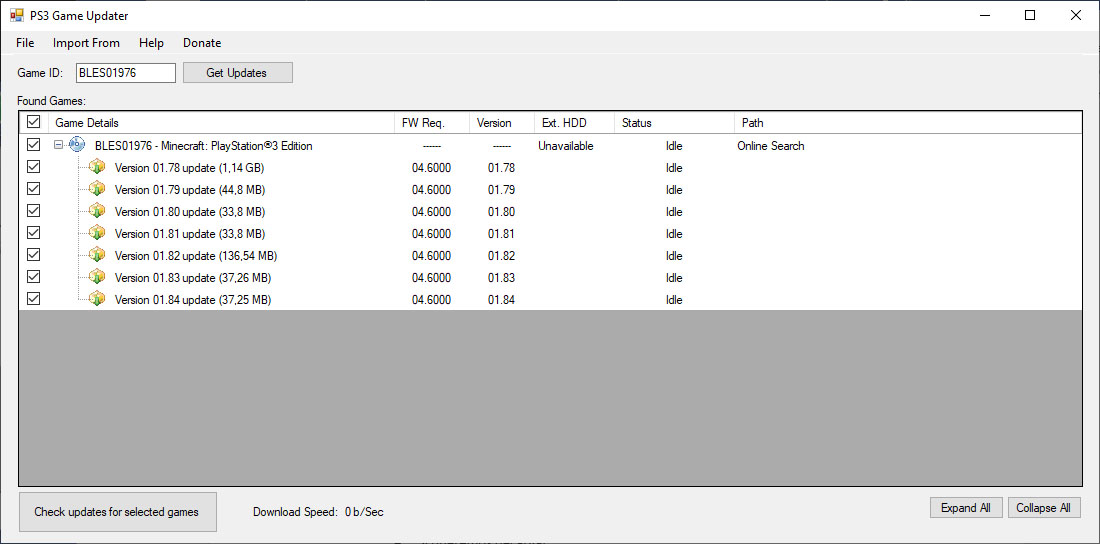The height and width of the screenshot is (544, 1100).
Task: Uncheck the Version 01.78 update checkbox
Action: (x=33, y=167)
